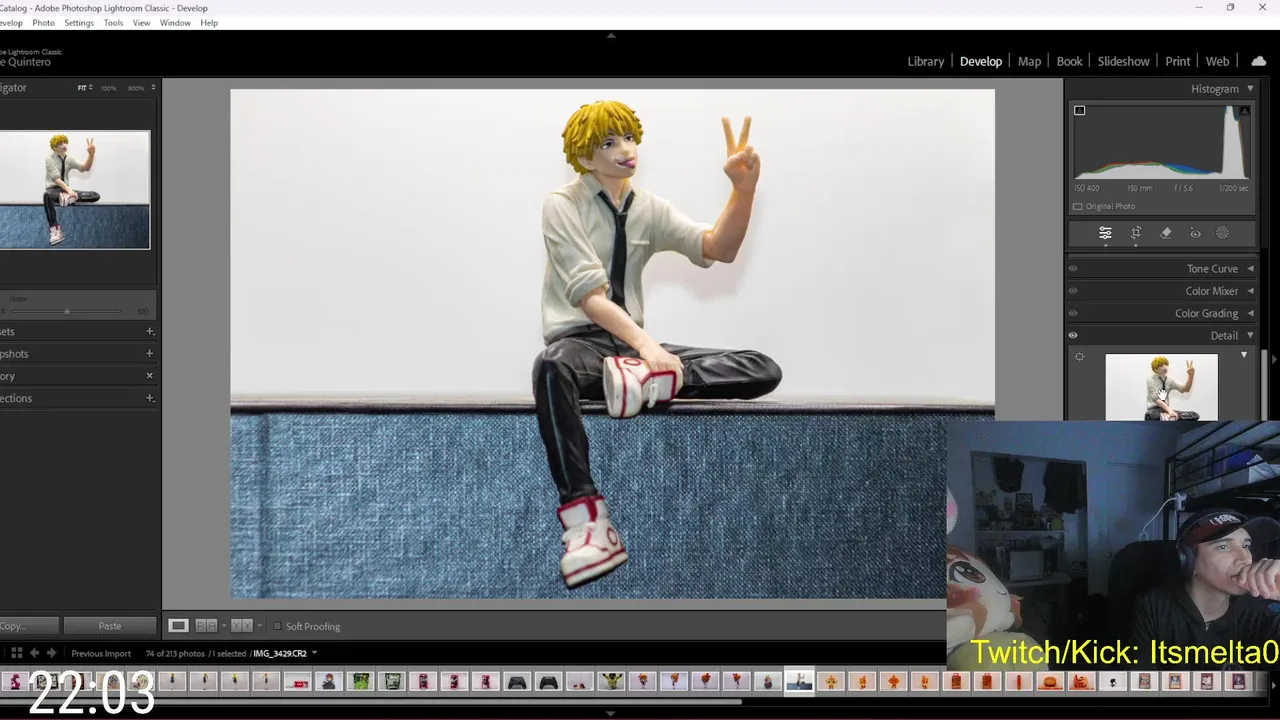This screenshot has height=720, width=1280.
Task: Toggle shadow clipping indicator in histogram
Action: point(1079,110)
